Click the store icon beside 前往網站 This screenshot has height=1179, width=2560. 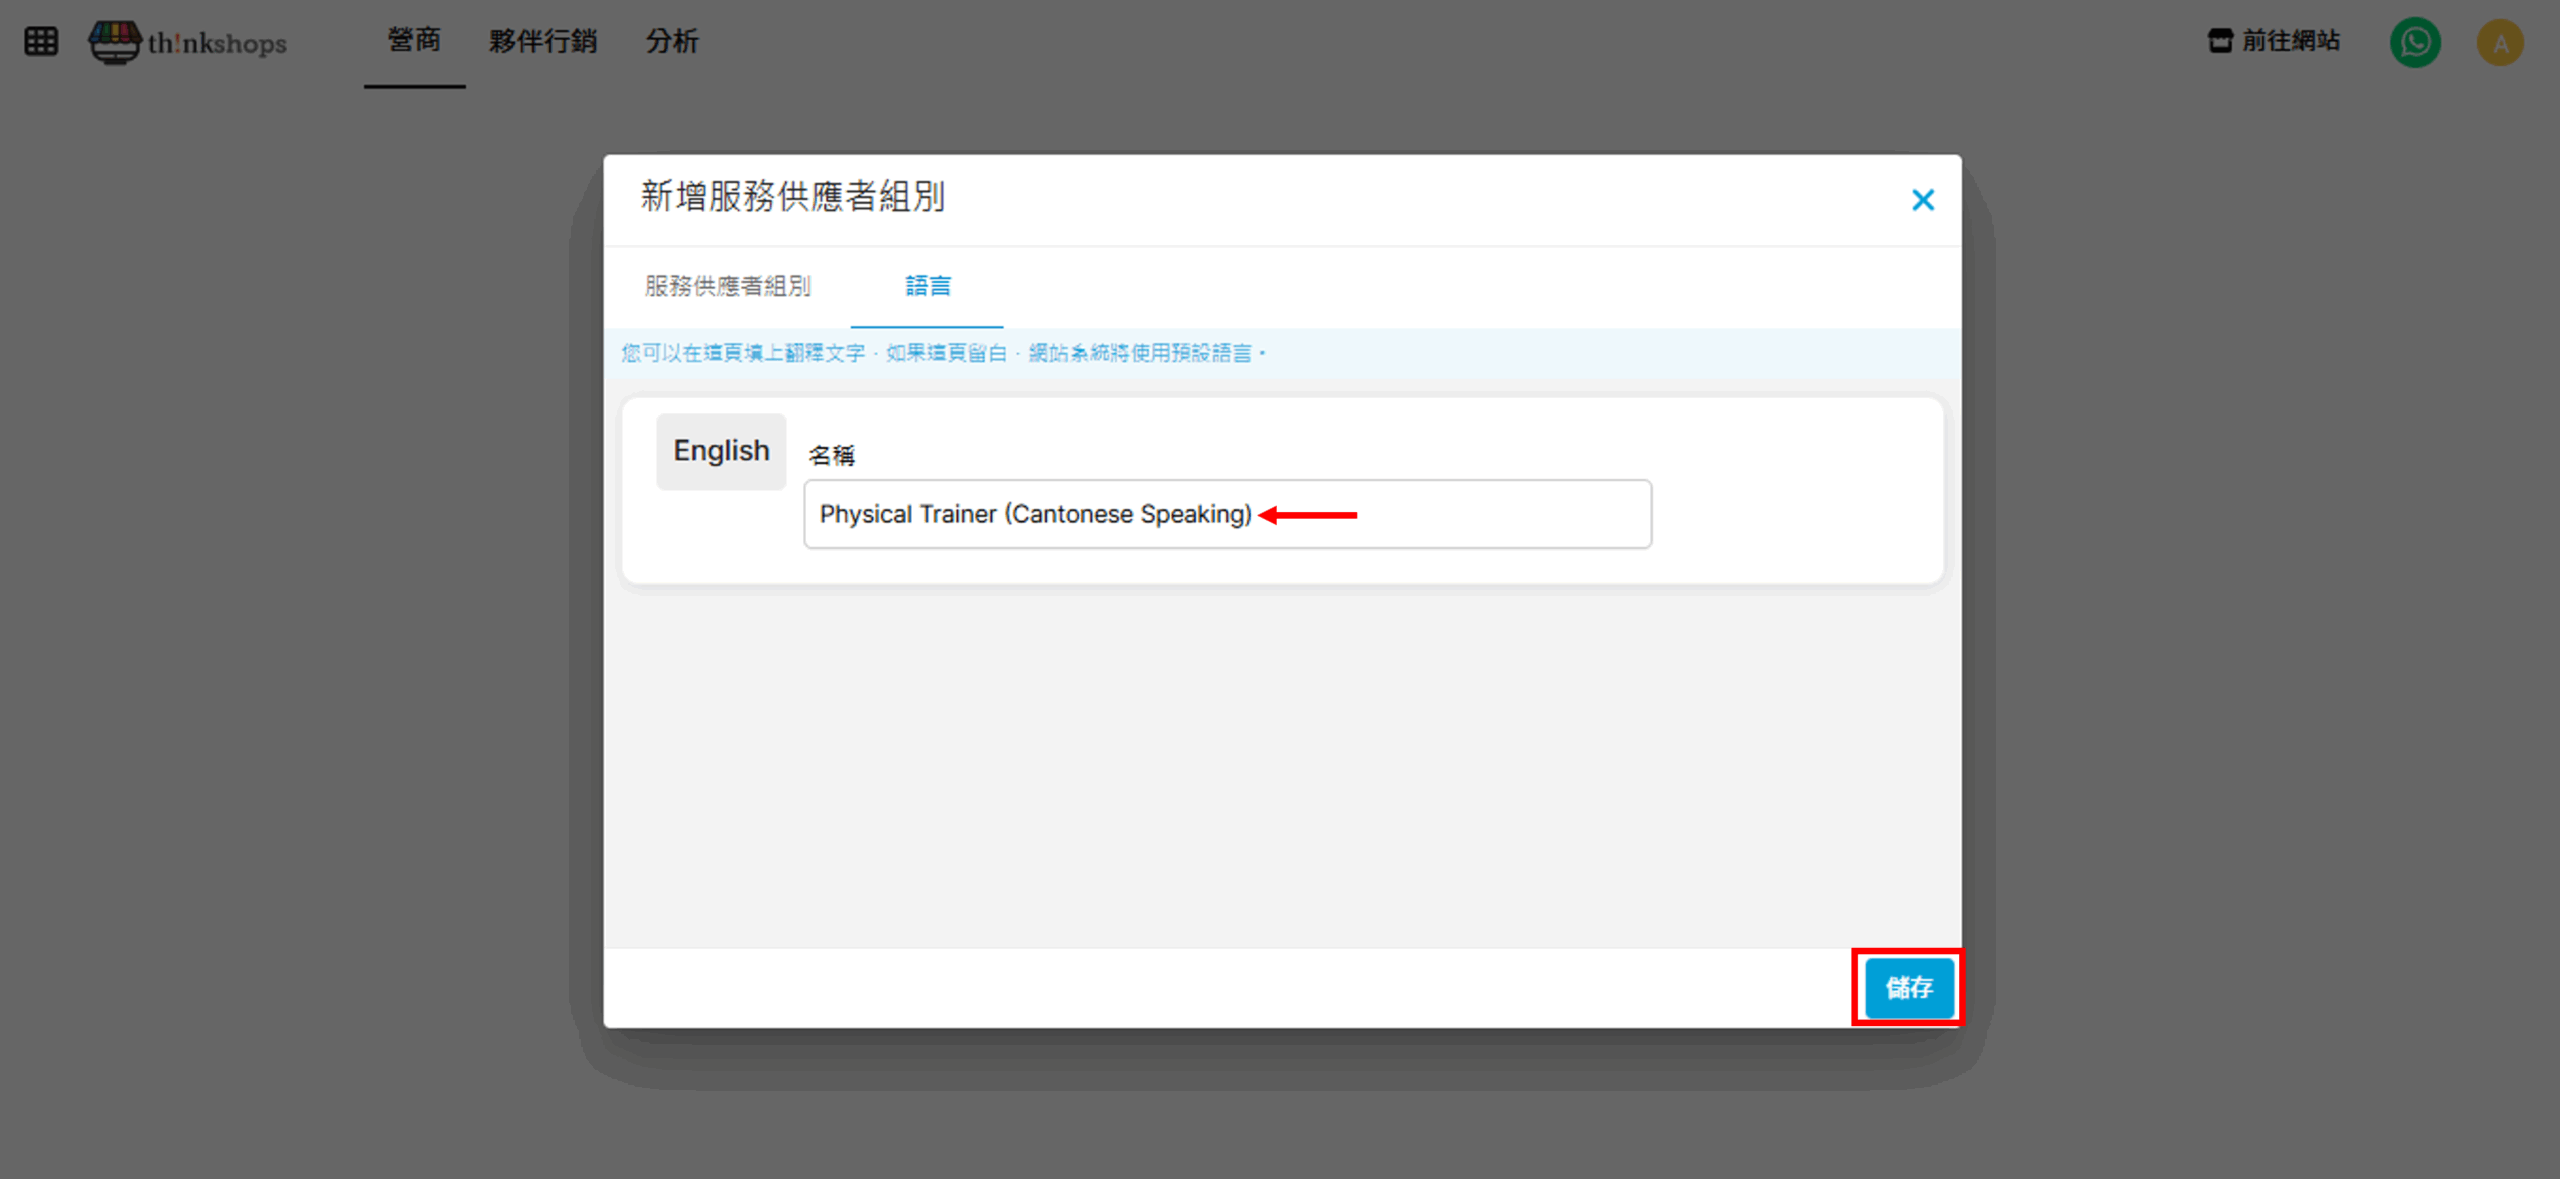tap(2220, 41)
